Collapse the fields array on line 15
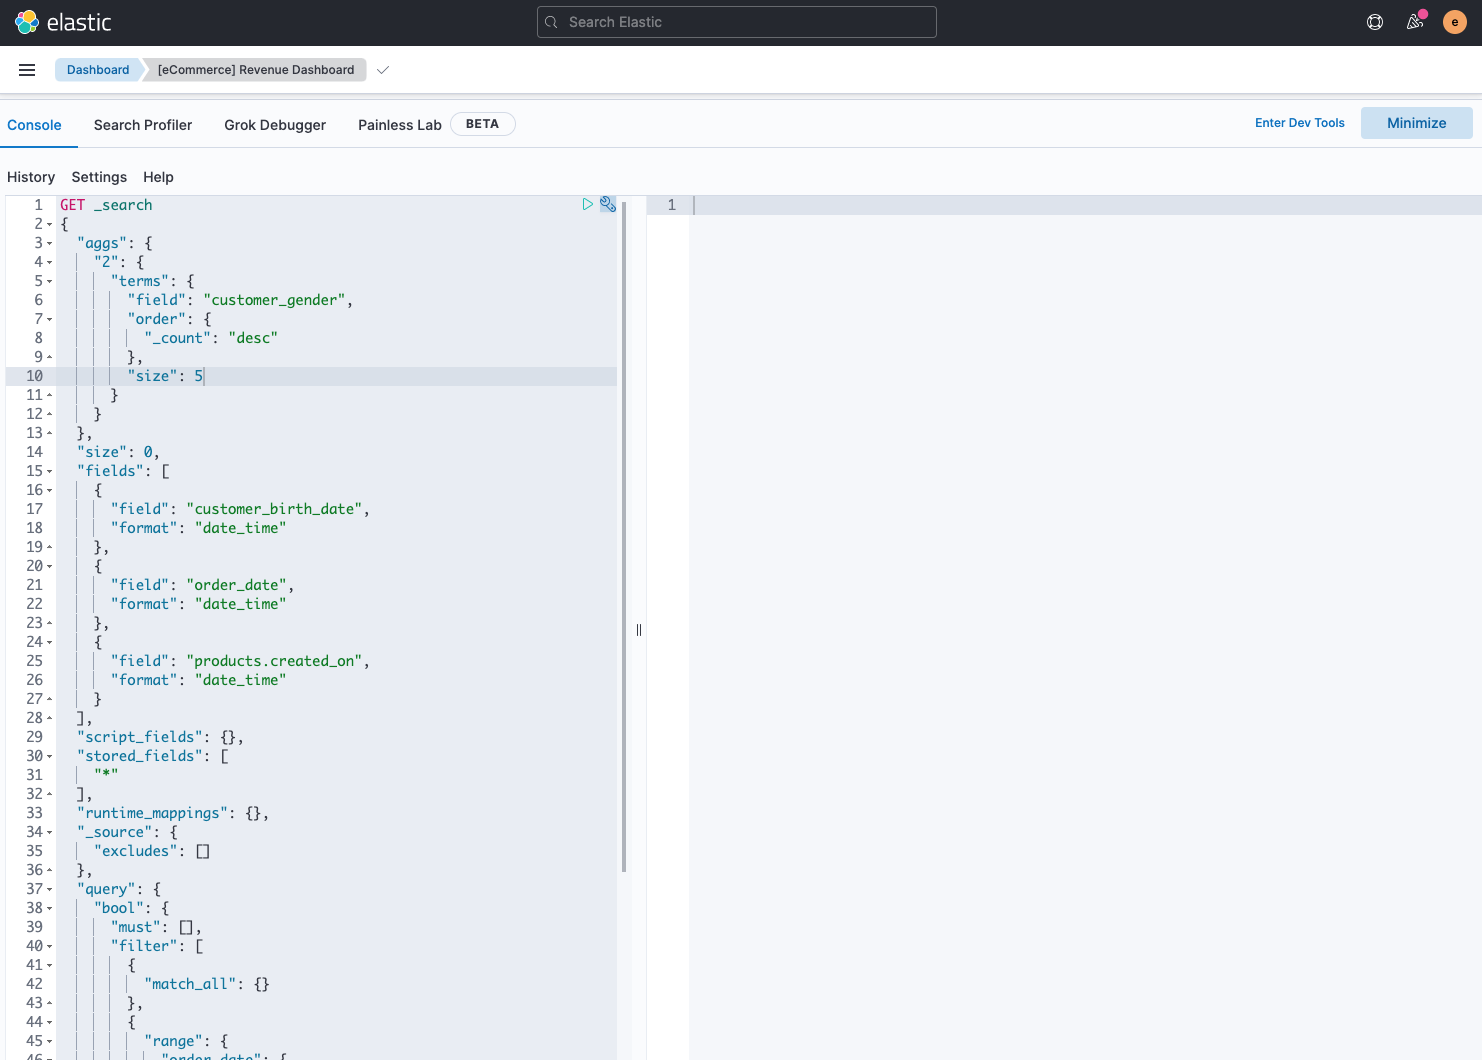The height and width of the screenshot is (1060, 1482). (49, 471)
